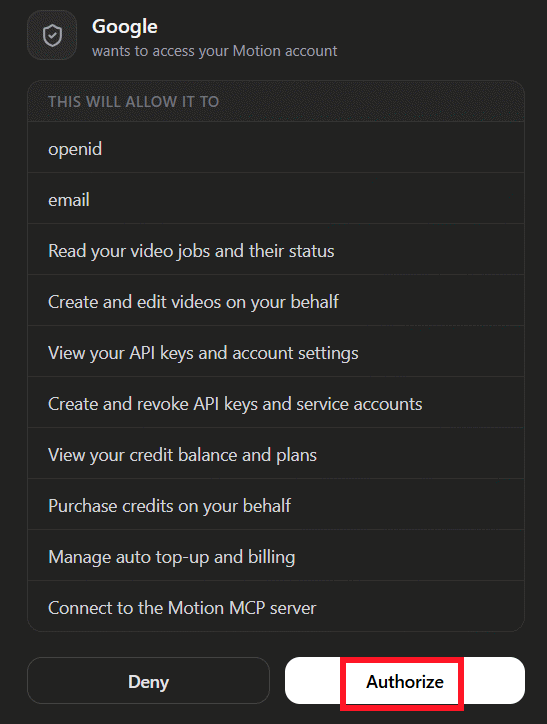Deny the access request

pos(149,681)
